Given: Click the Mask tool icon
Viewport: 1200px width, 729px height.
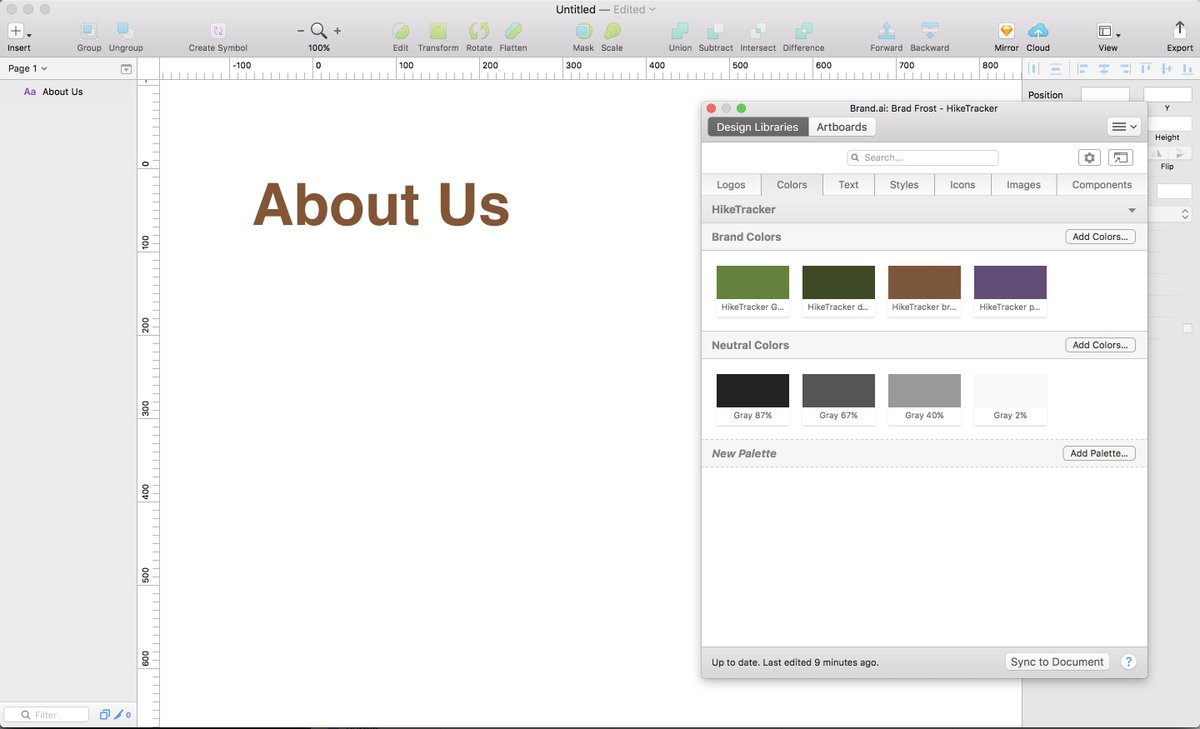Looking at the screenshot, I should pyautogui.click(x=583, y=31).
